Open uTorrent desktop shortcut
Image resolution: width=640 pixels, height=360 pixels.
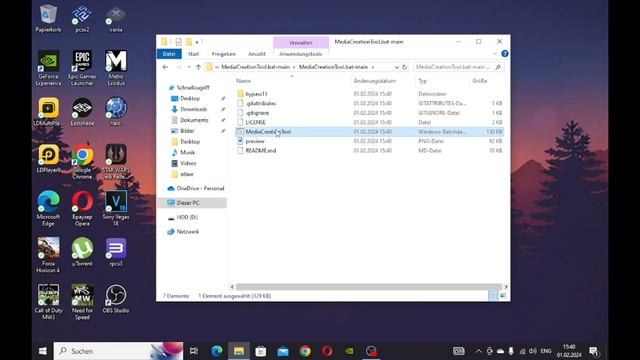click(x=82, y=252)
